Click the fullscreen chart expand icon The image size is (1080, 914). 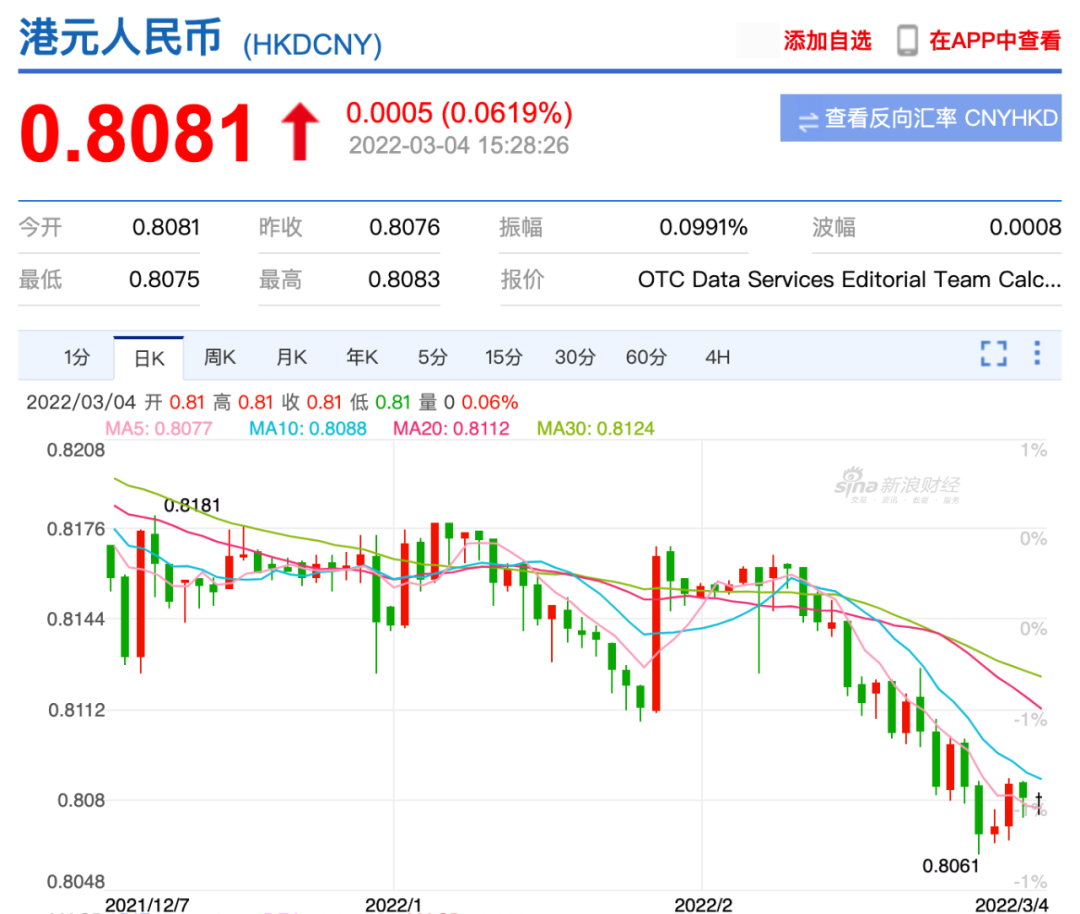tap(993, 356)
